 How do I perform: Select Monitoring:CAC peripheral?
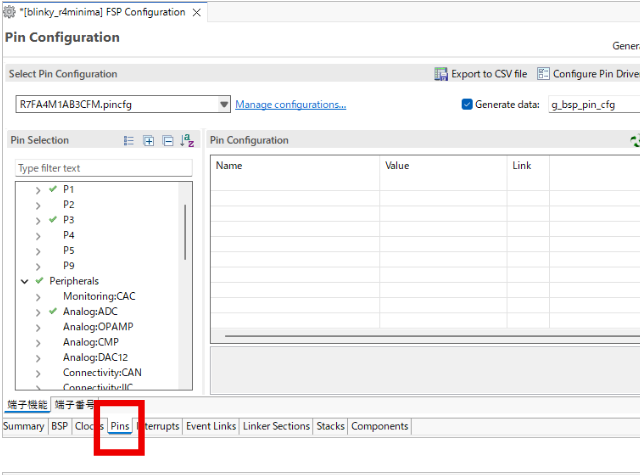point(99,296)
